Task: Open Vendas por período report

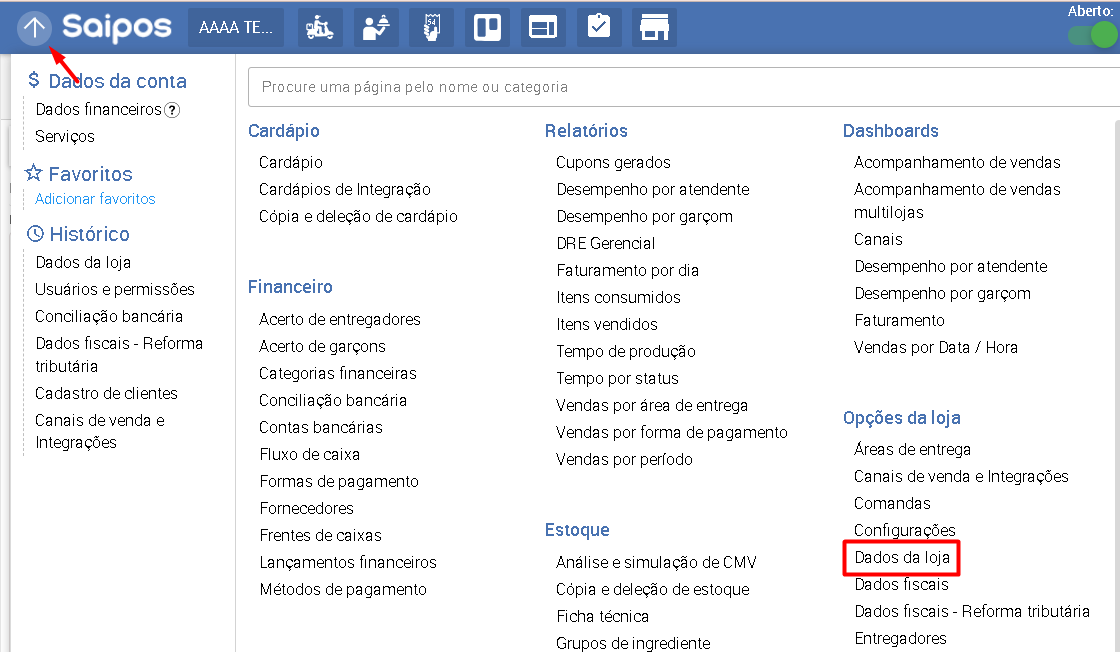Action: (x=624, y=460)
